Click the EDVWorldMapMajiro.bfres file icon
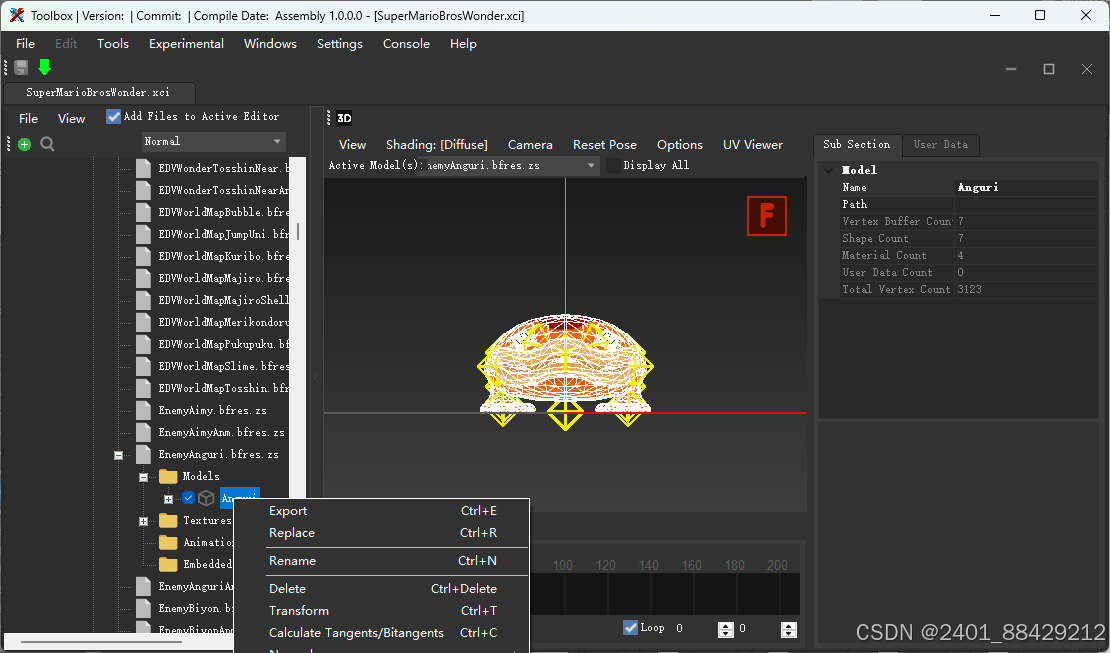1110x653 pixels. click(144, 278)
